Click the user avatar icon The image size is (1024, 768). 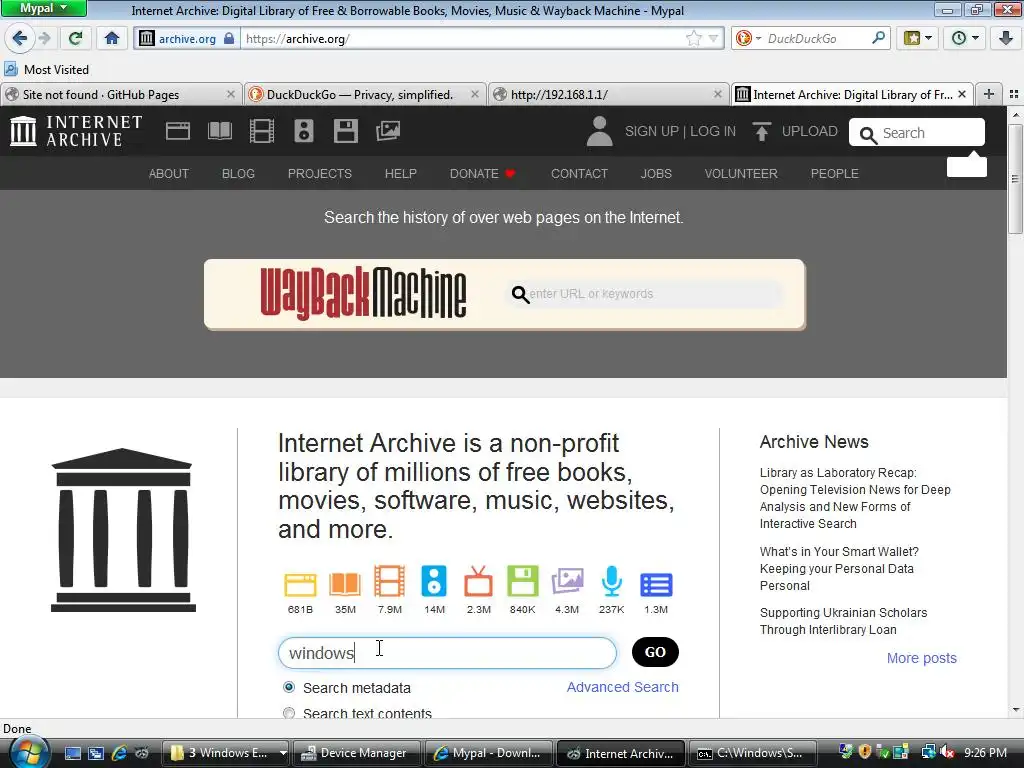[599, 131]
